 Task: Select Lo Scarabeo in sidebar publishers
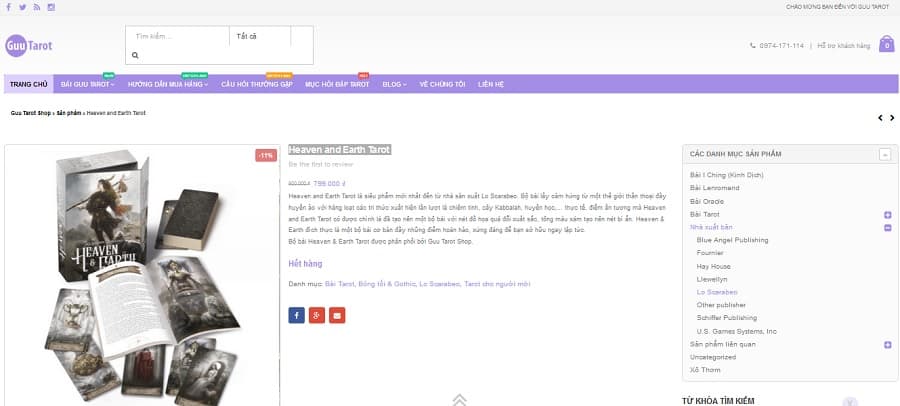717,292
